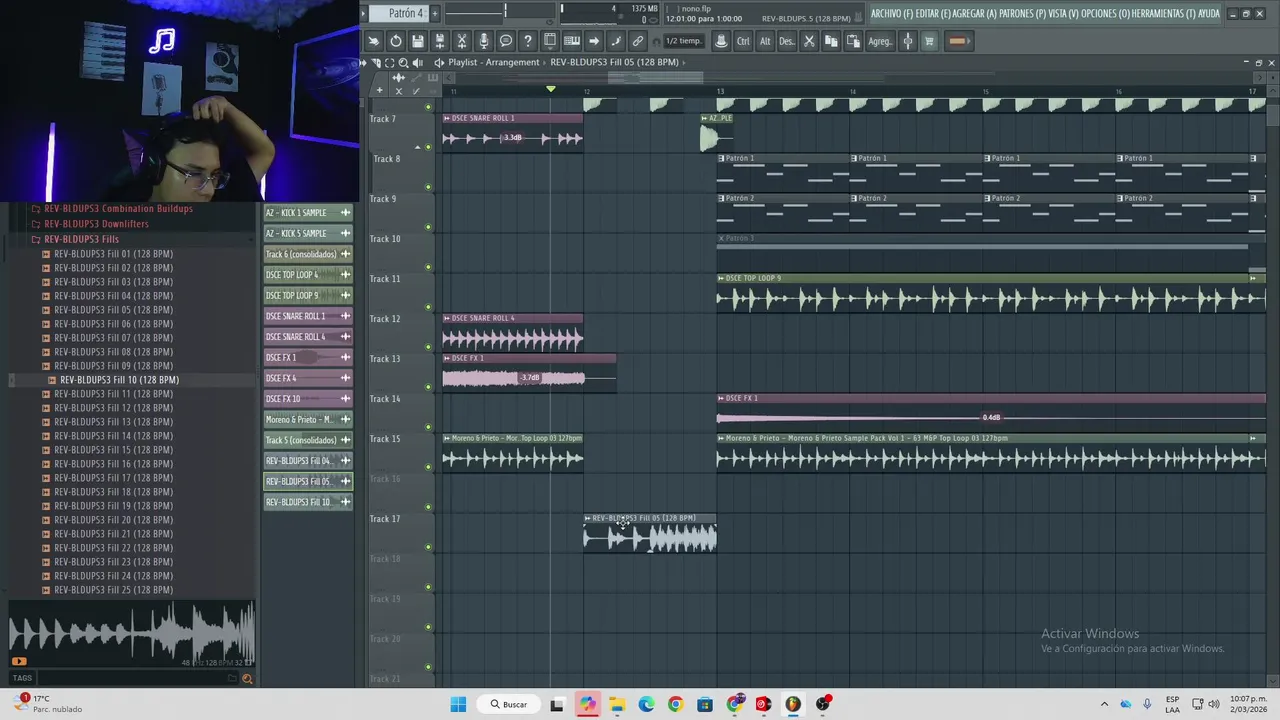The image size is (1280, 720).
Task: Click the microphone recording icon in toolbar
Action: (x=484, y=41)
